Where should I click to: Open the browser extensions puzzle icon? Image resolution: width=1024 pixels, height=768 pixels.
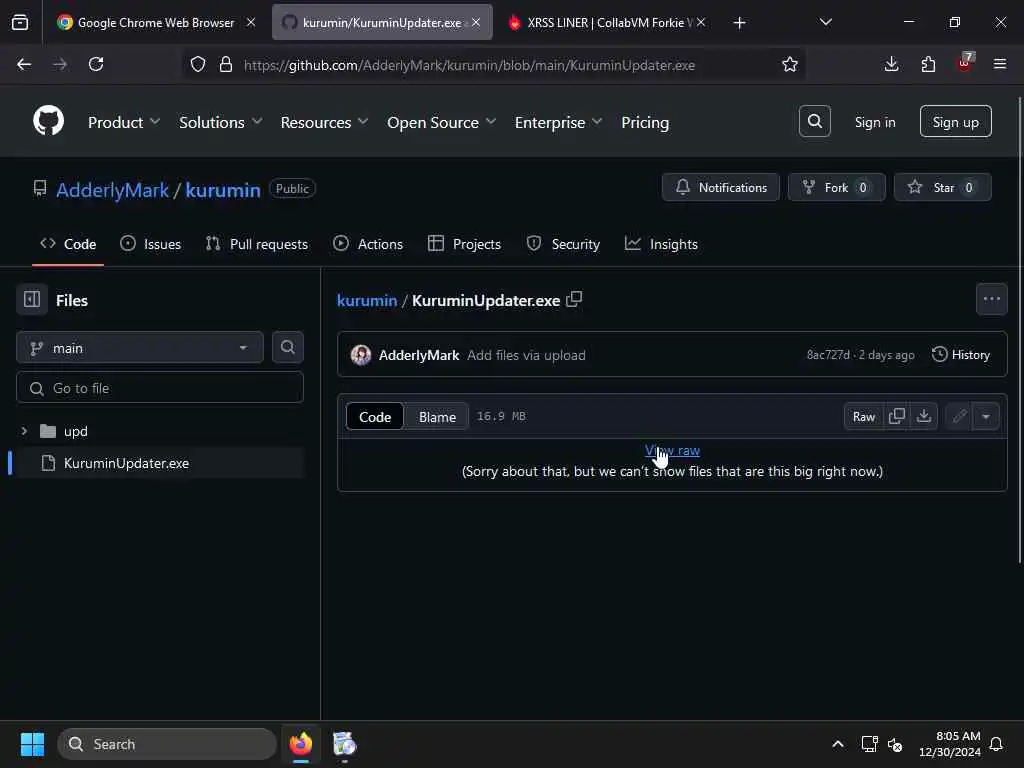tap(928, 64)
